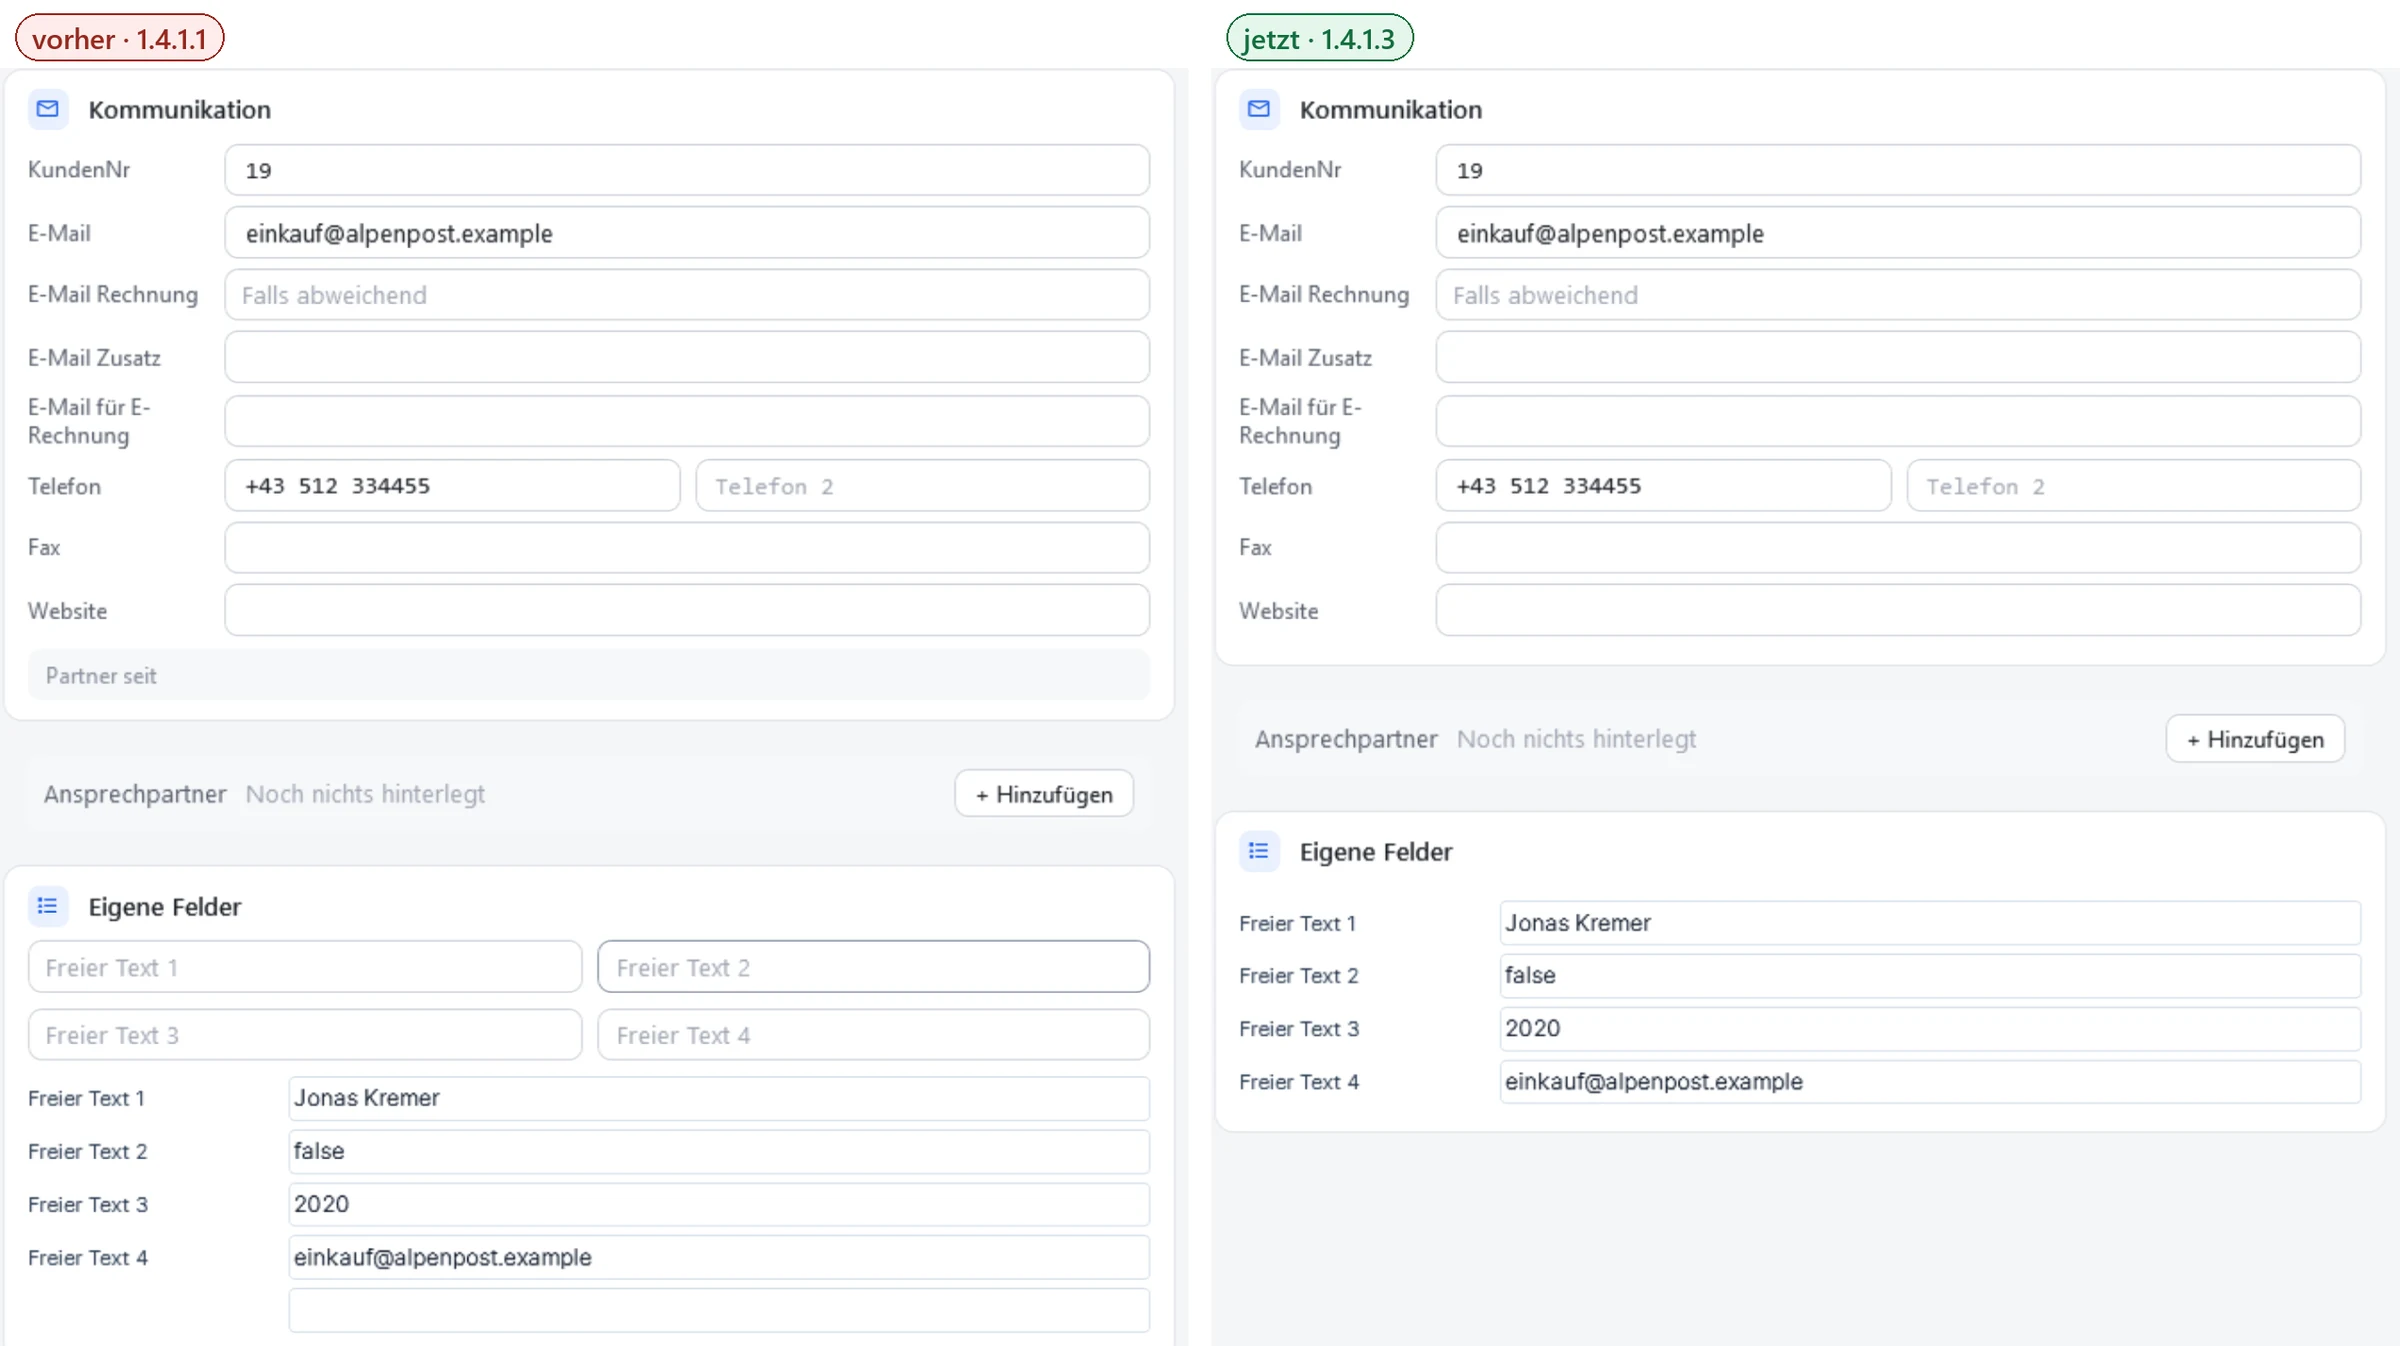Viewport: 2400px width, 1346px height.
Task: Click the 'Freier Text 1' placeholder input
Action: (x=305, y=967)
